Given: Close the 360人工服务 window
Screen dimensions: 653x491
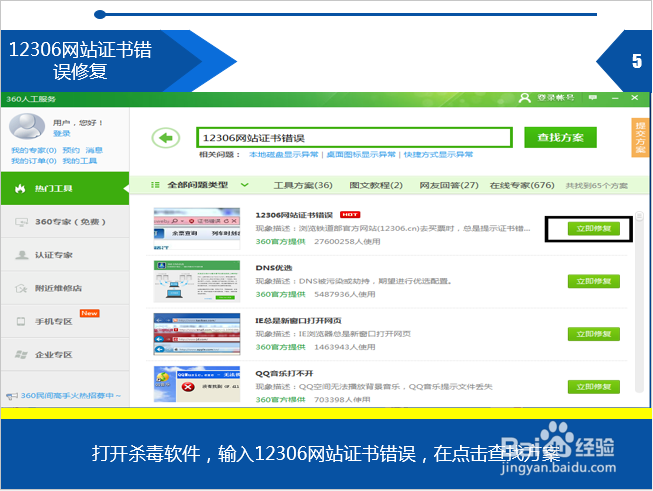Looking at the screenshot, I should tap(635, 97).
